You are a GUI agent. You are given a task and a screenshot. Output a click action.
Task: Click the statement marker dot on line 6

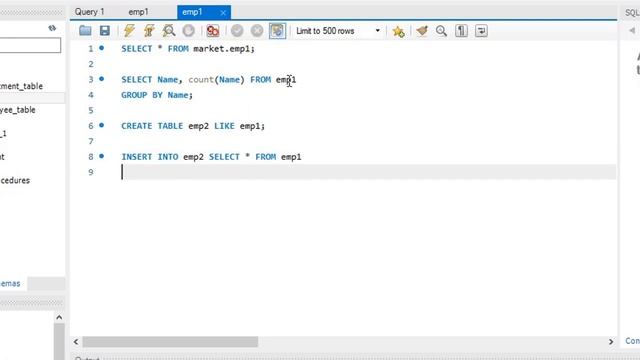tap(102, 125)
